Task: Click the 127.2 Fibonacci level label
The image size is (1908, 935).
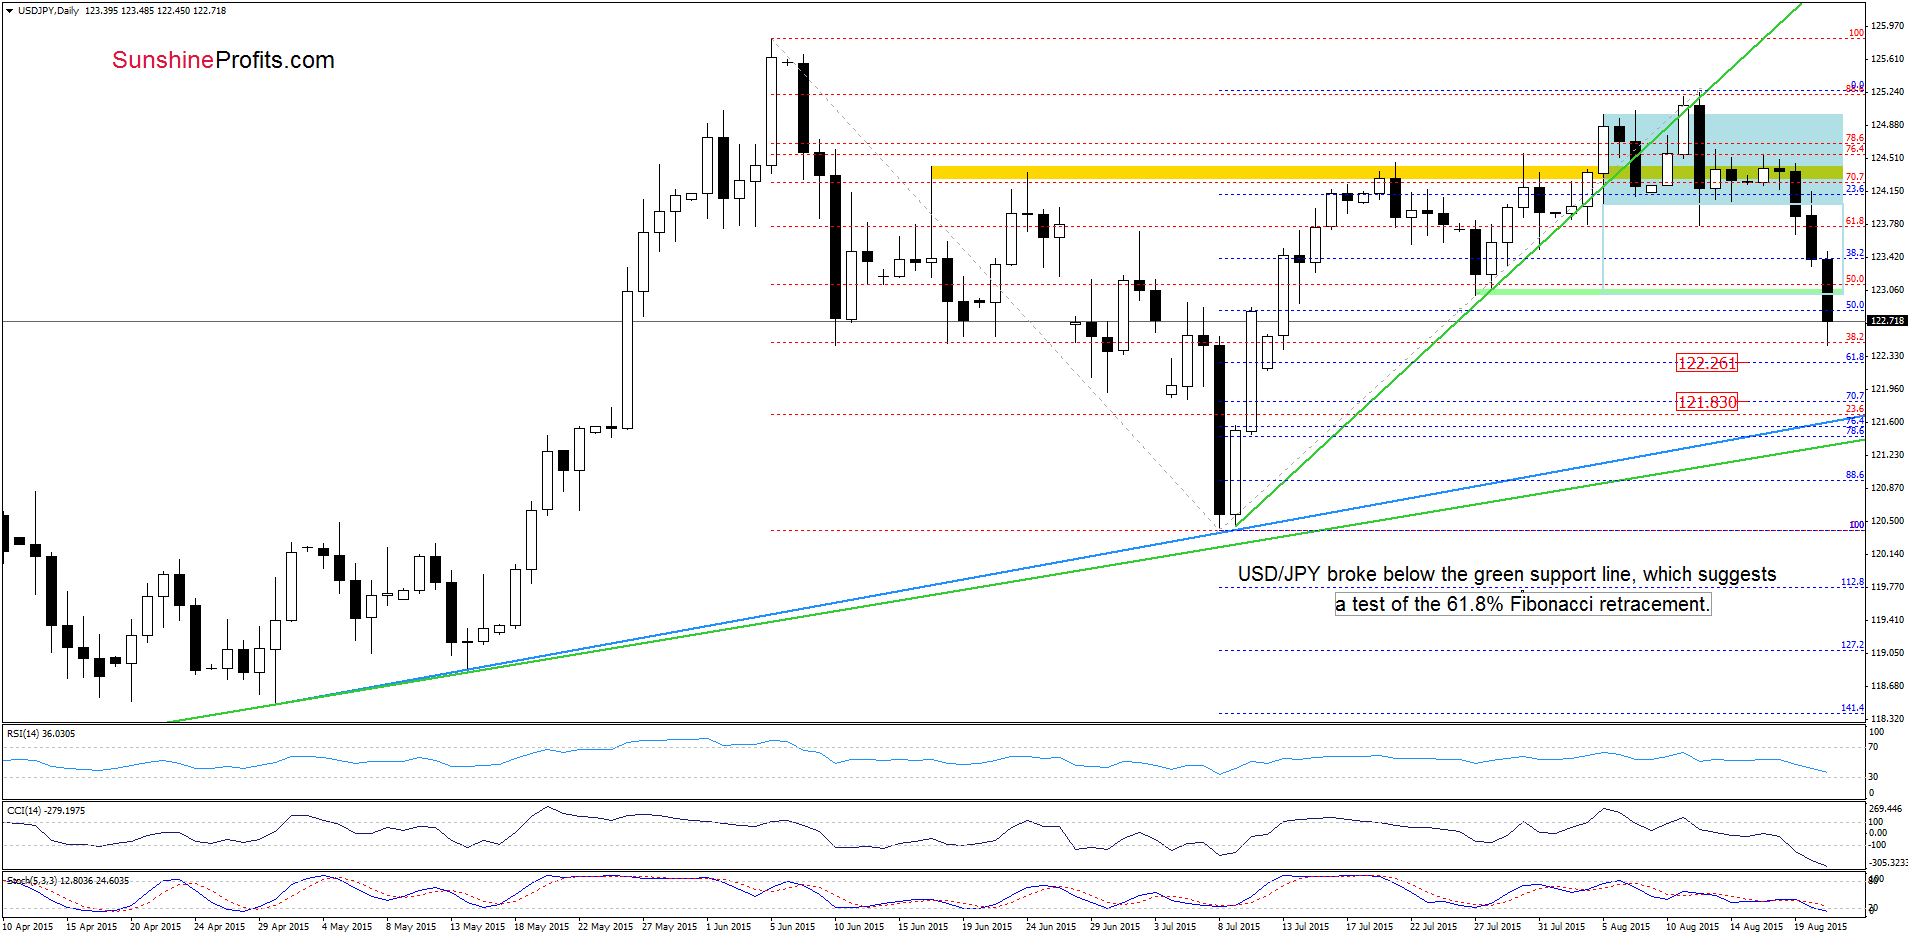Action: pyautogui.click(x=1852, y=645)
